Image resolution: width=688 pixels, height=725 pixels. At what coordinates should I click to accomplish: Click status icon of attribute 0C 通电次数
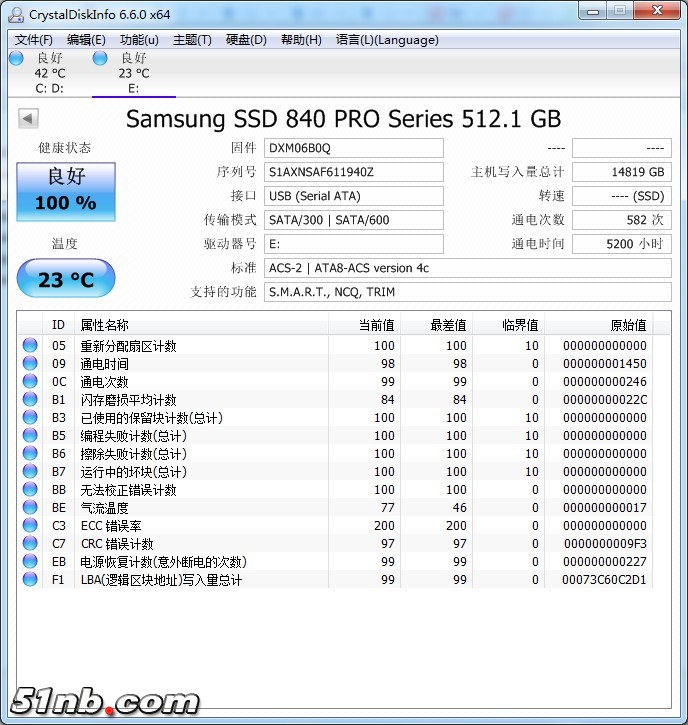point(30,381)
